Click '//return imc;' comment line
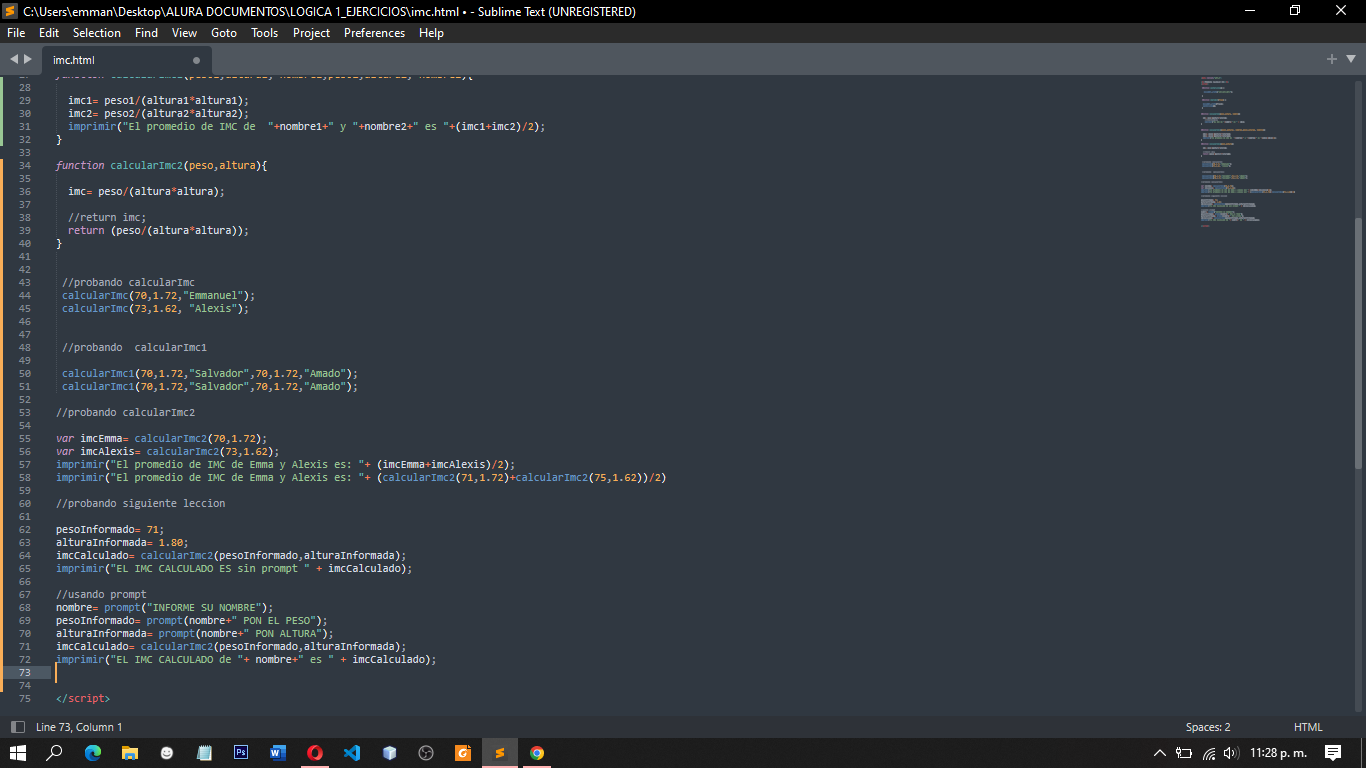1366x768 pixels. point(107,217)
